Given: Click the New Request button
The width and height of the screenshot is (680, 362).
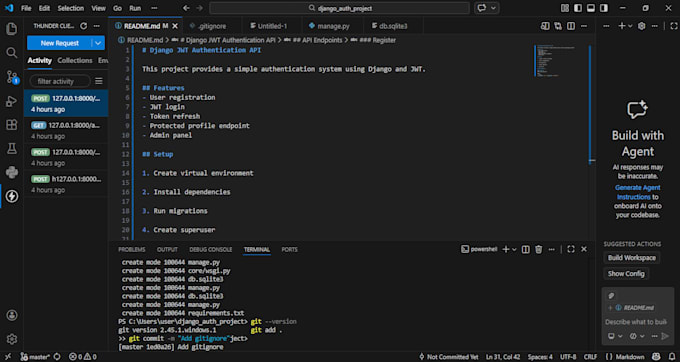Looking at the screenshot, I should (59, 43).
